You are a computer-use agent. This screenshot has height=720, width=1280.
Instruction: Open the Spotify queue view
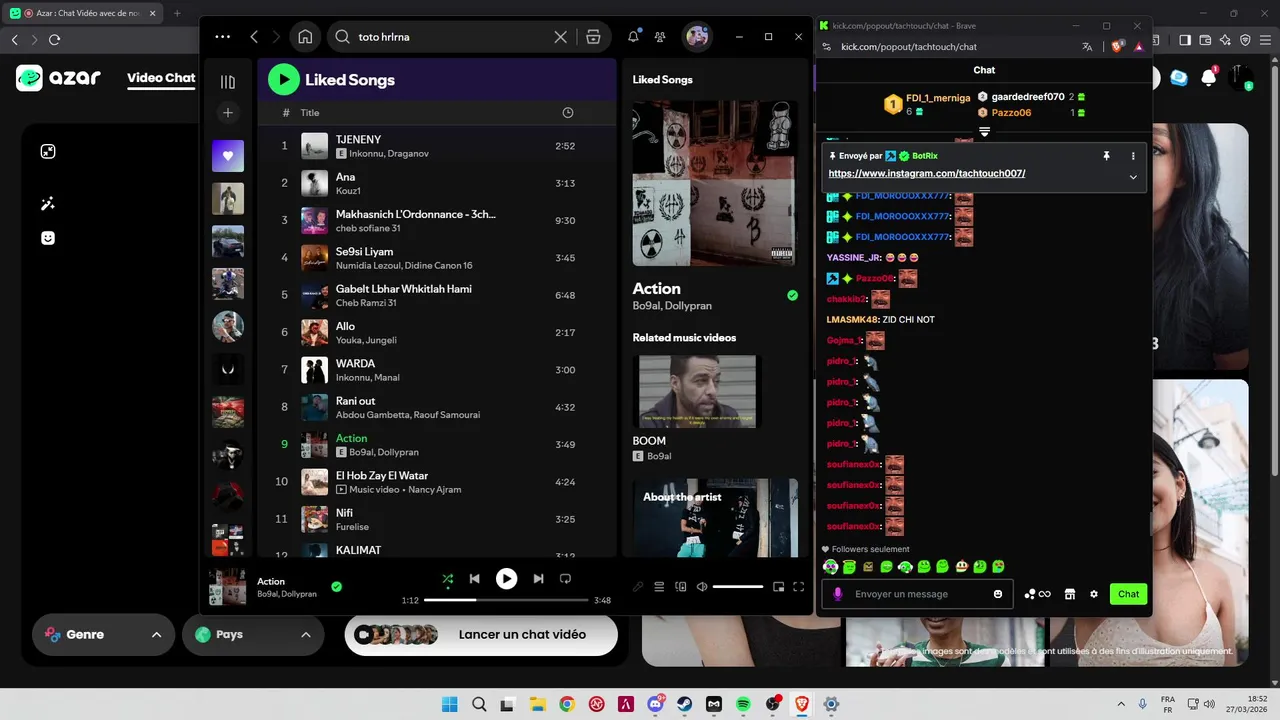[659, 587]
